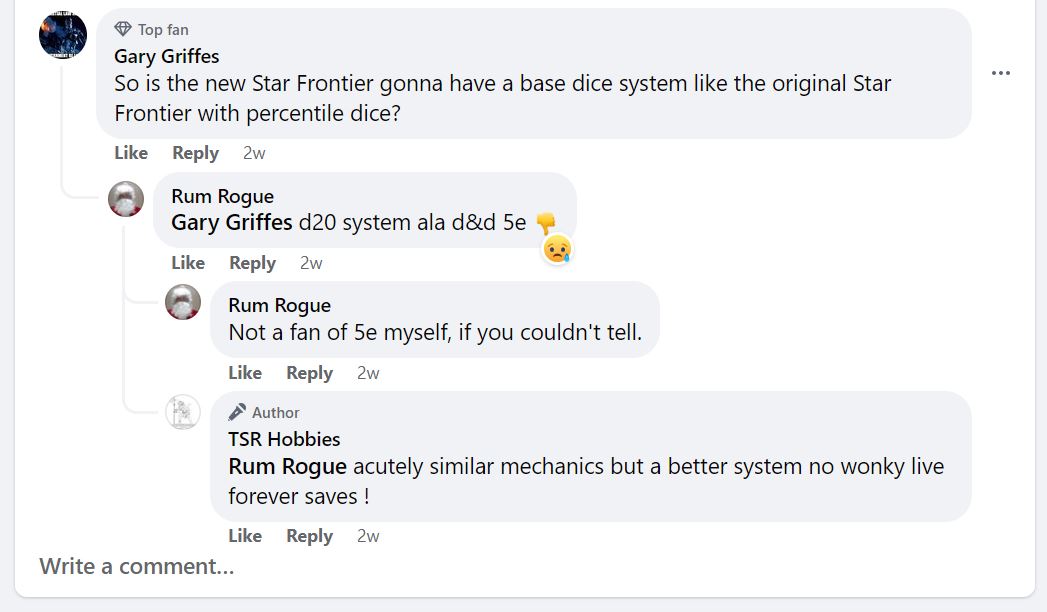Click the TSR Hobbies name link
The image size is (1047, 612).
pos(284,439)
